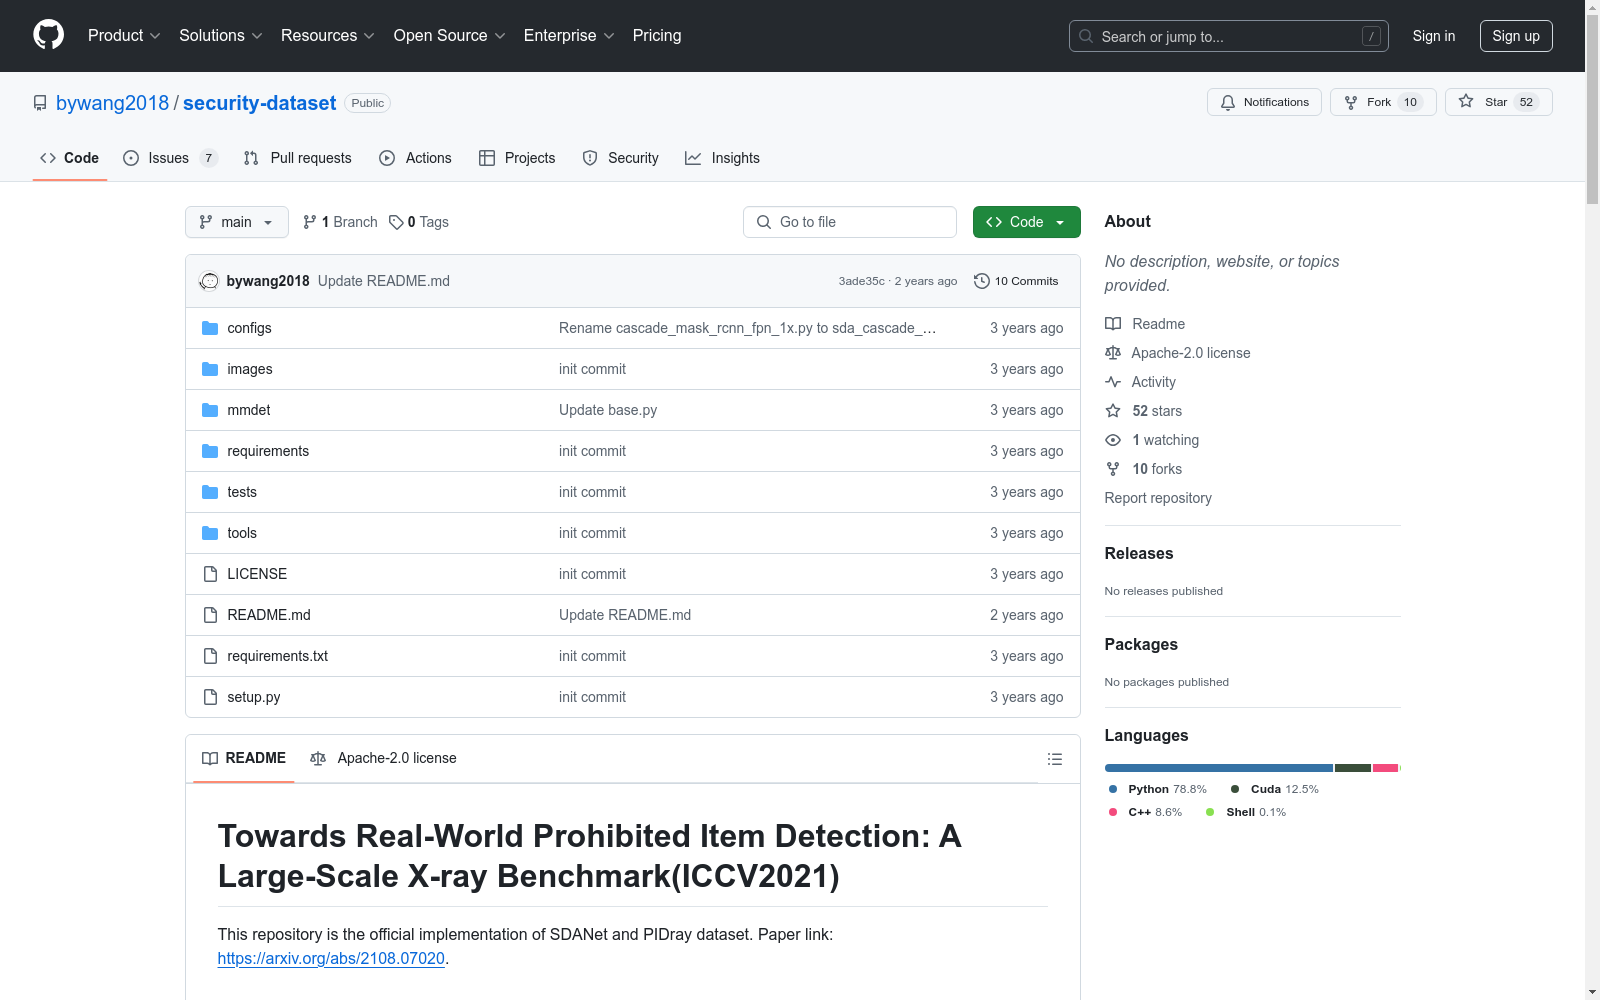
Task: Expand the Open Source menu
Action: [450, 35]
